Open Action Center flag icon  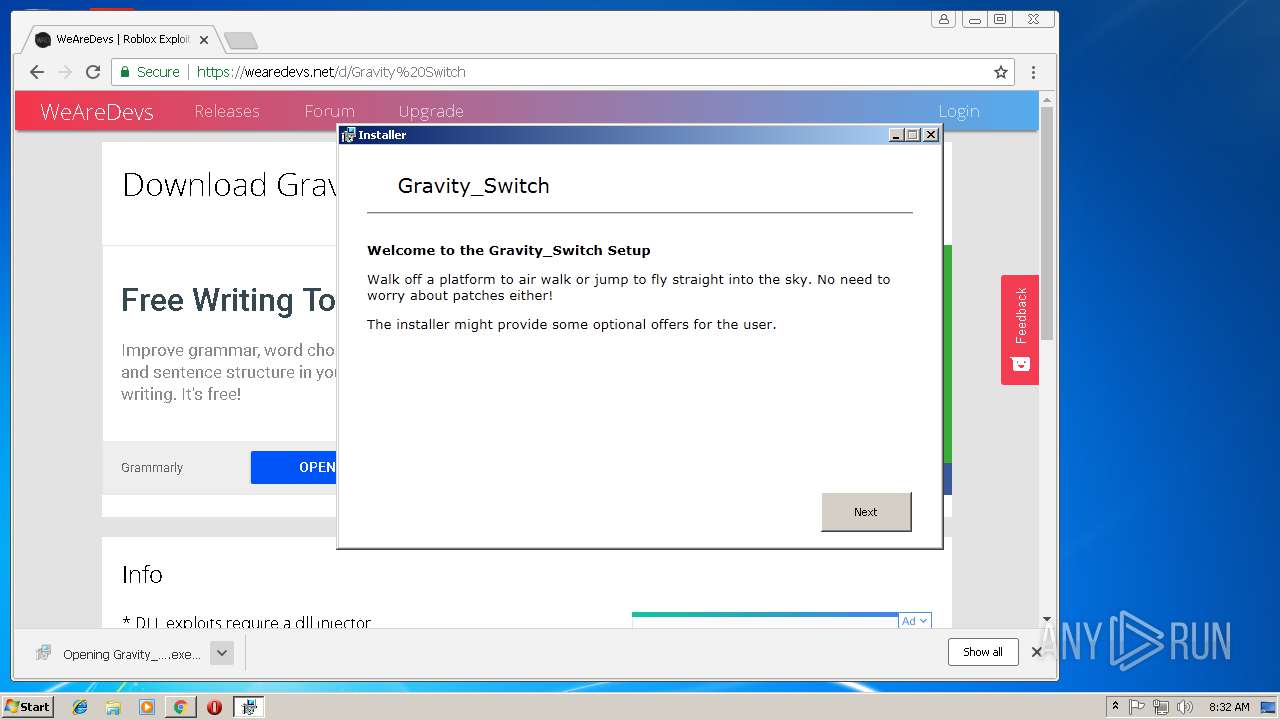pyautogui.click(x=1137, y=706)
